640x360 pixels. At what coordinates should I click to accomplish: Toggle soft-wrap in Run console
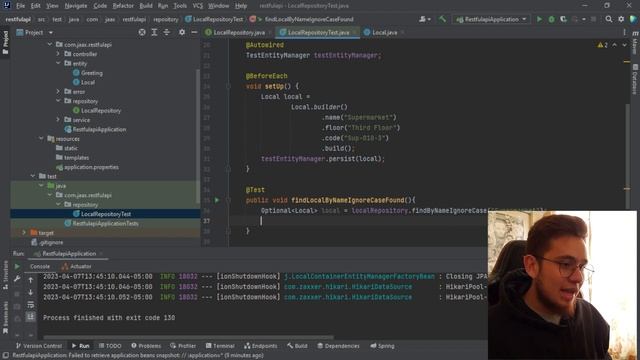(x=31, y=304)
